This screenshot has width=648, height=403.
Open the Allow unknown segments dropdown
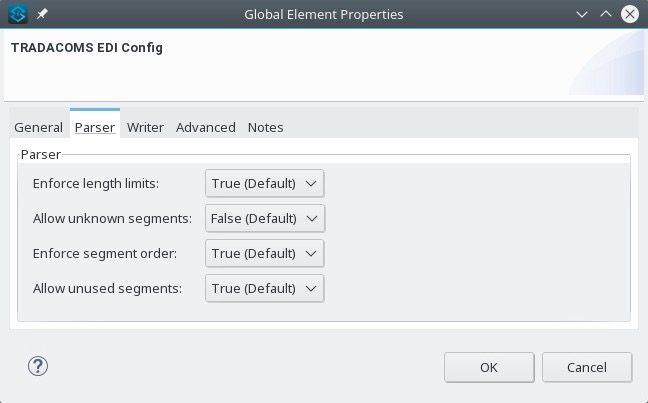point(265,218)
